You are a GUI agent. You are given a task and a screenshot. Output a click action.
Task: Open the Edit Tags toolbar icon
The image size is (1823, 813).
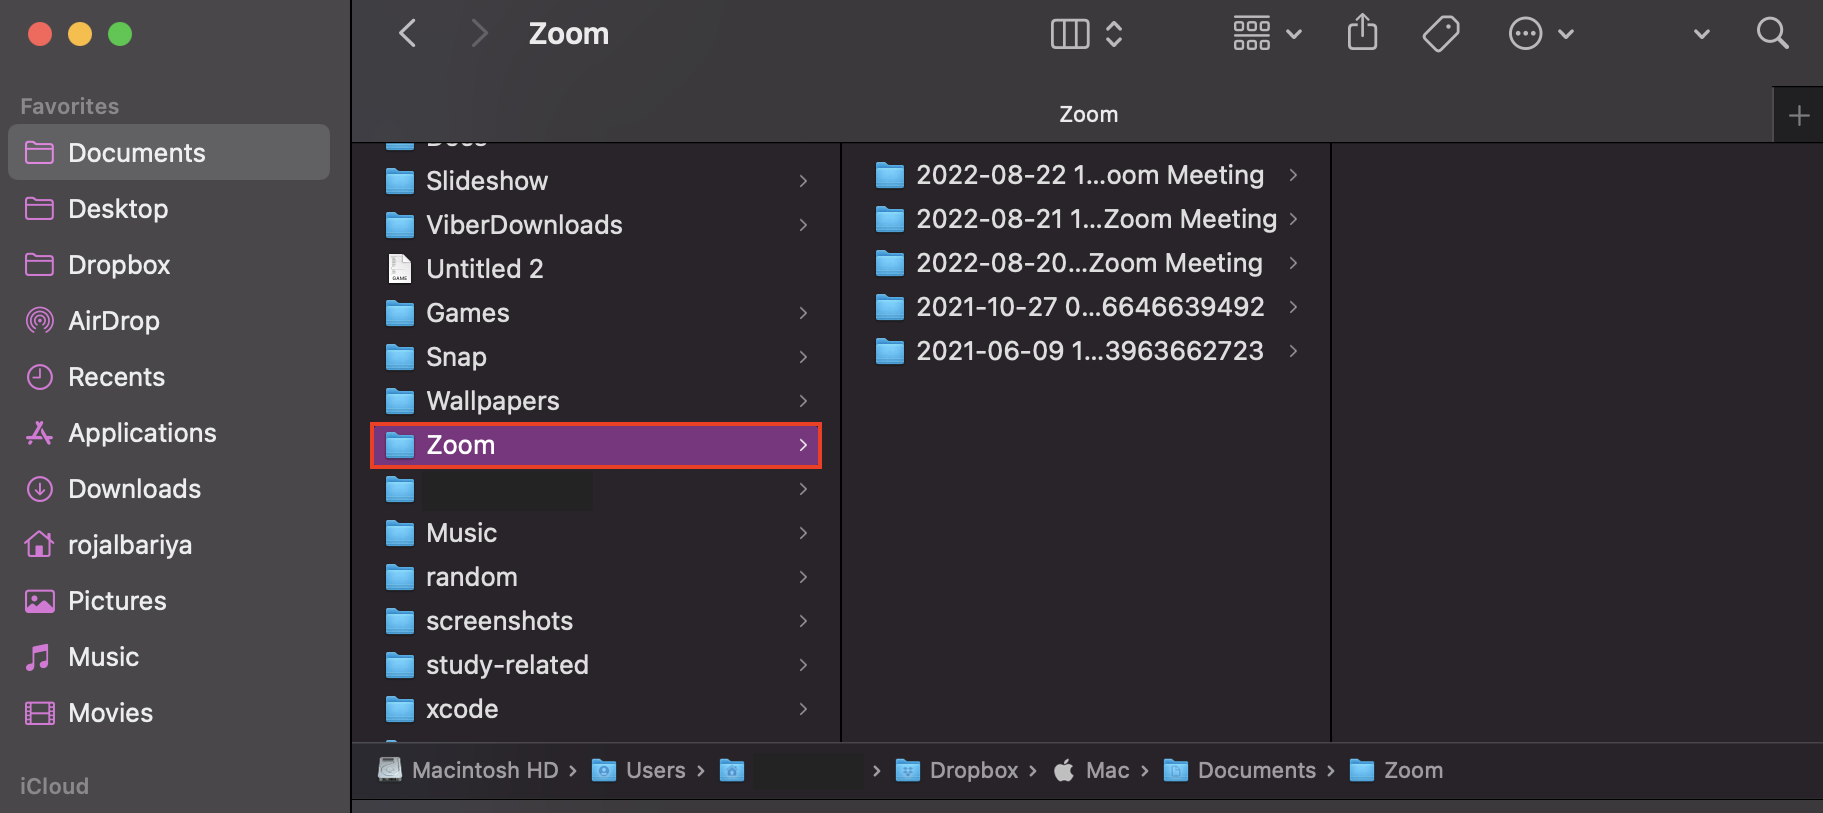1440,34
